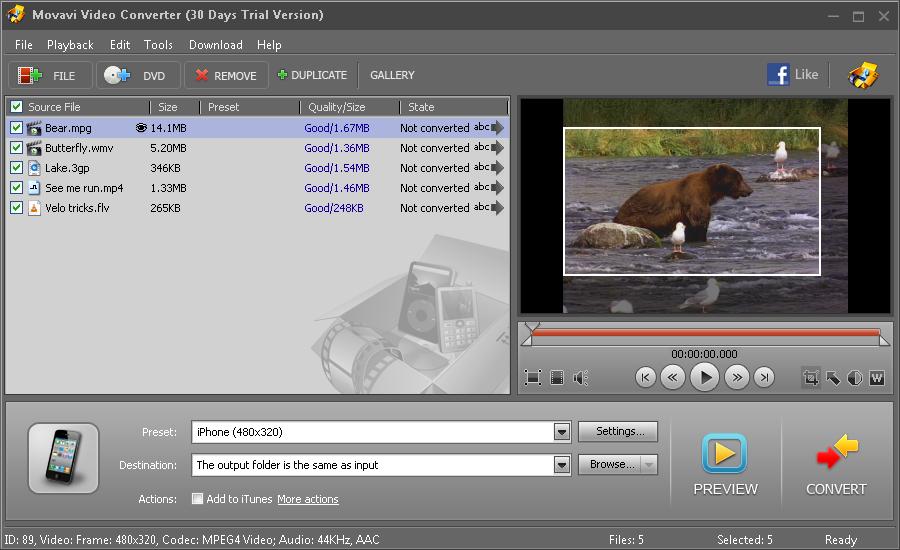Click the Size column header

pos(174,107)
